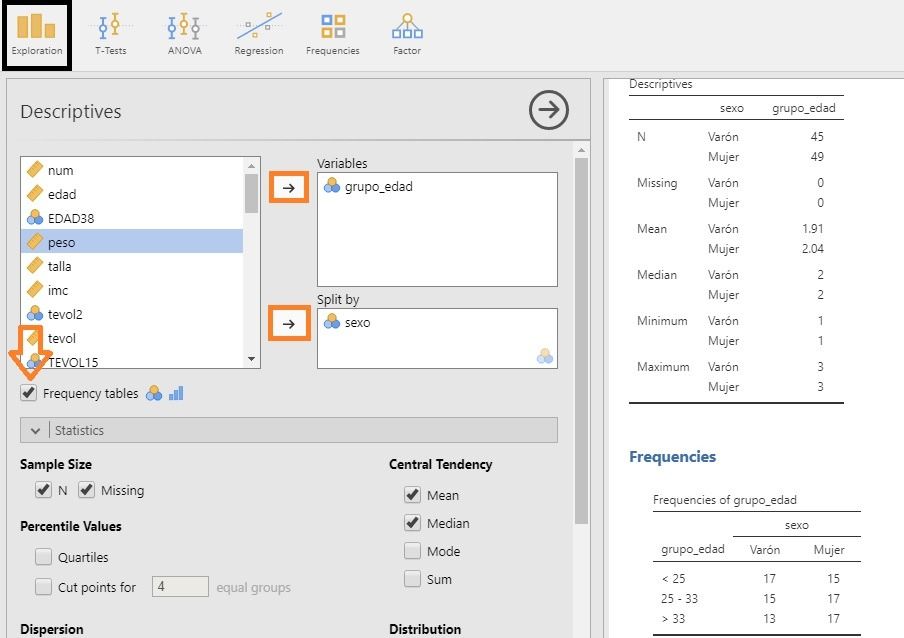Click arrow button to move variable into Split by

289,324
